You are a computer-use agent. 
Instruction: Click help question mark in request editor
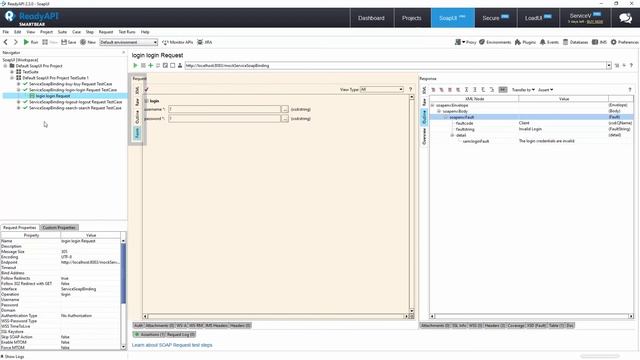click(x=411, y=89)
